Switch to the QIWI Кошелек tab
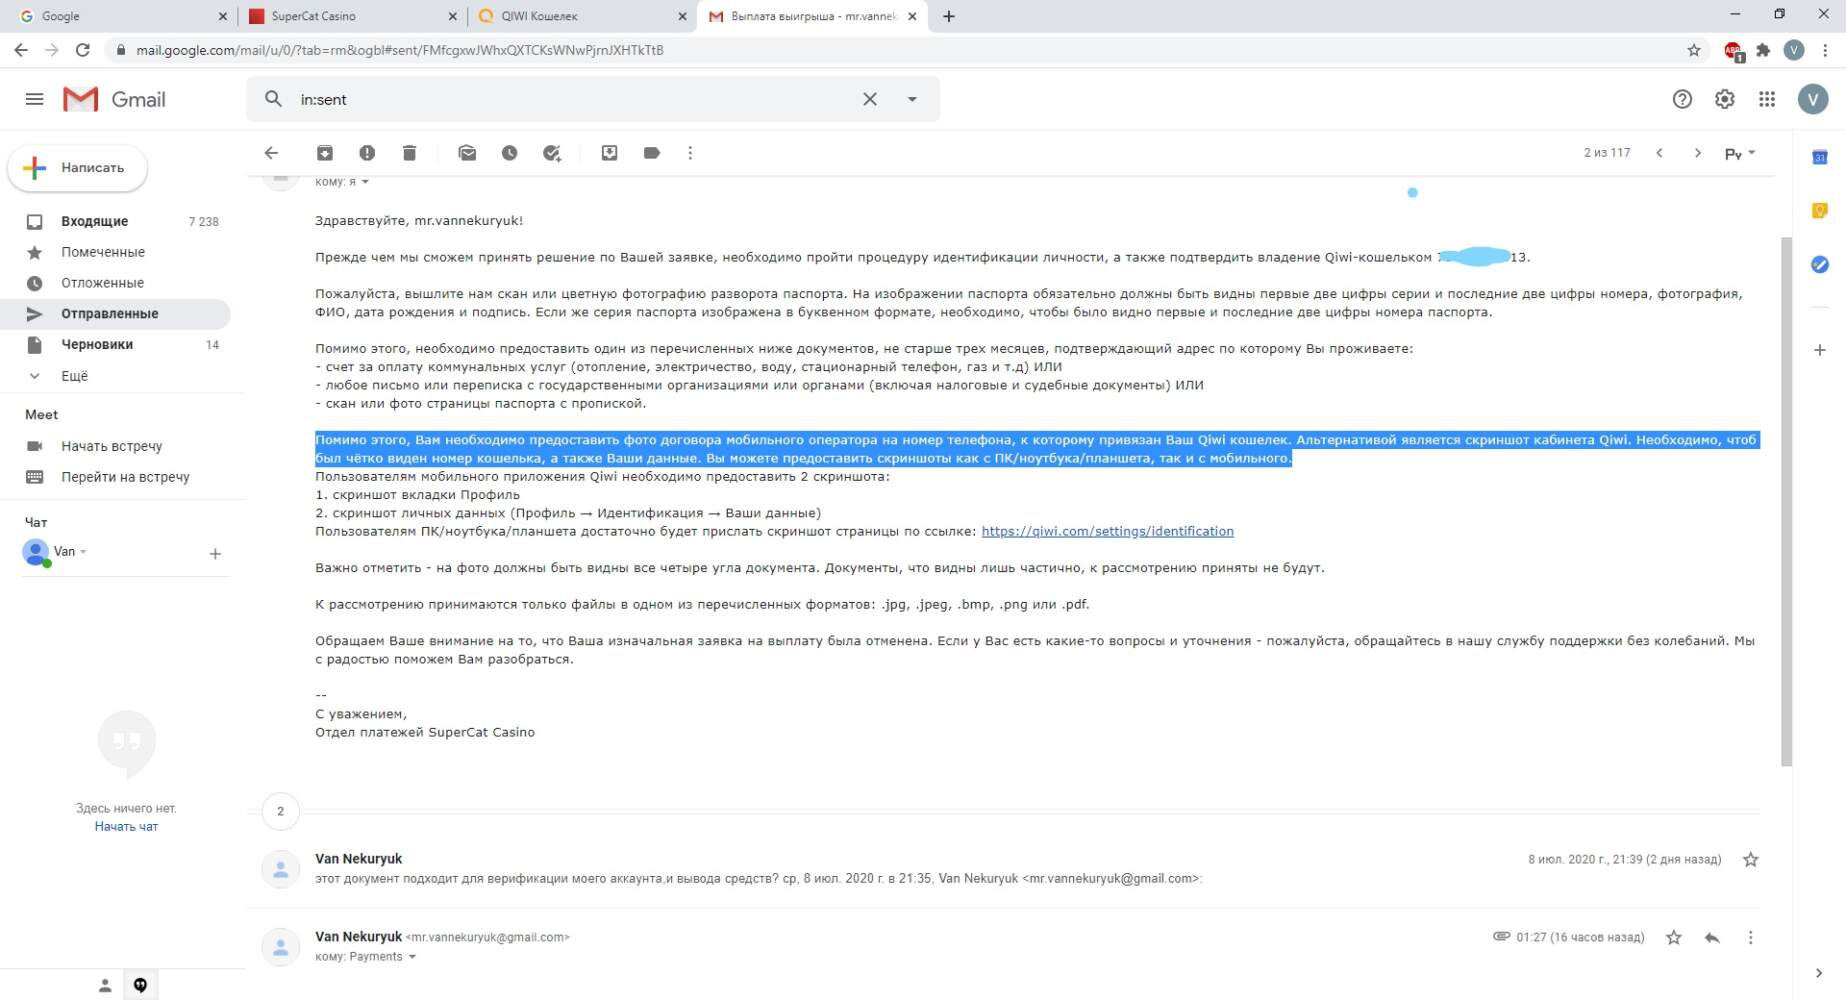The height and width of the screenshot is (1000, 1846). click(582, 16)
